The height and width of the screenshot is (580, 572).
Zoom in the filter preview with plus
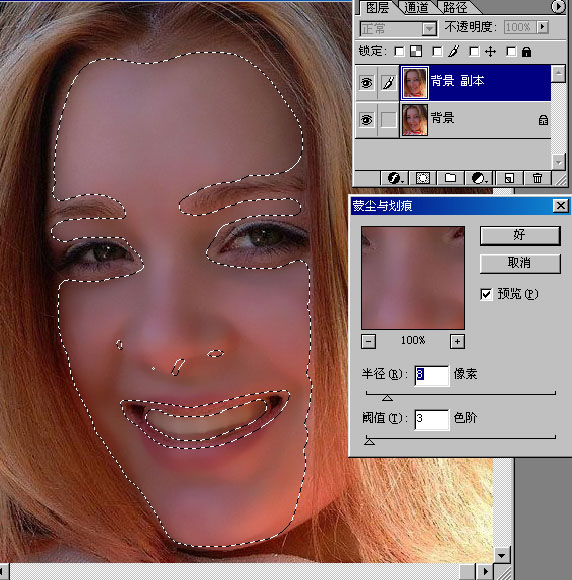tap(457, 341)
